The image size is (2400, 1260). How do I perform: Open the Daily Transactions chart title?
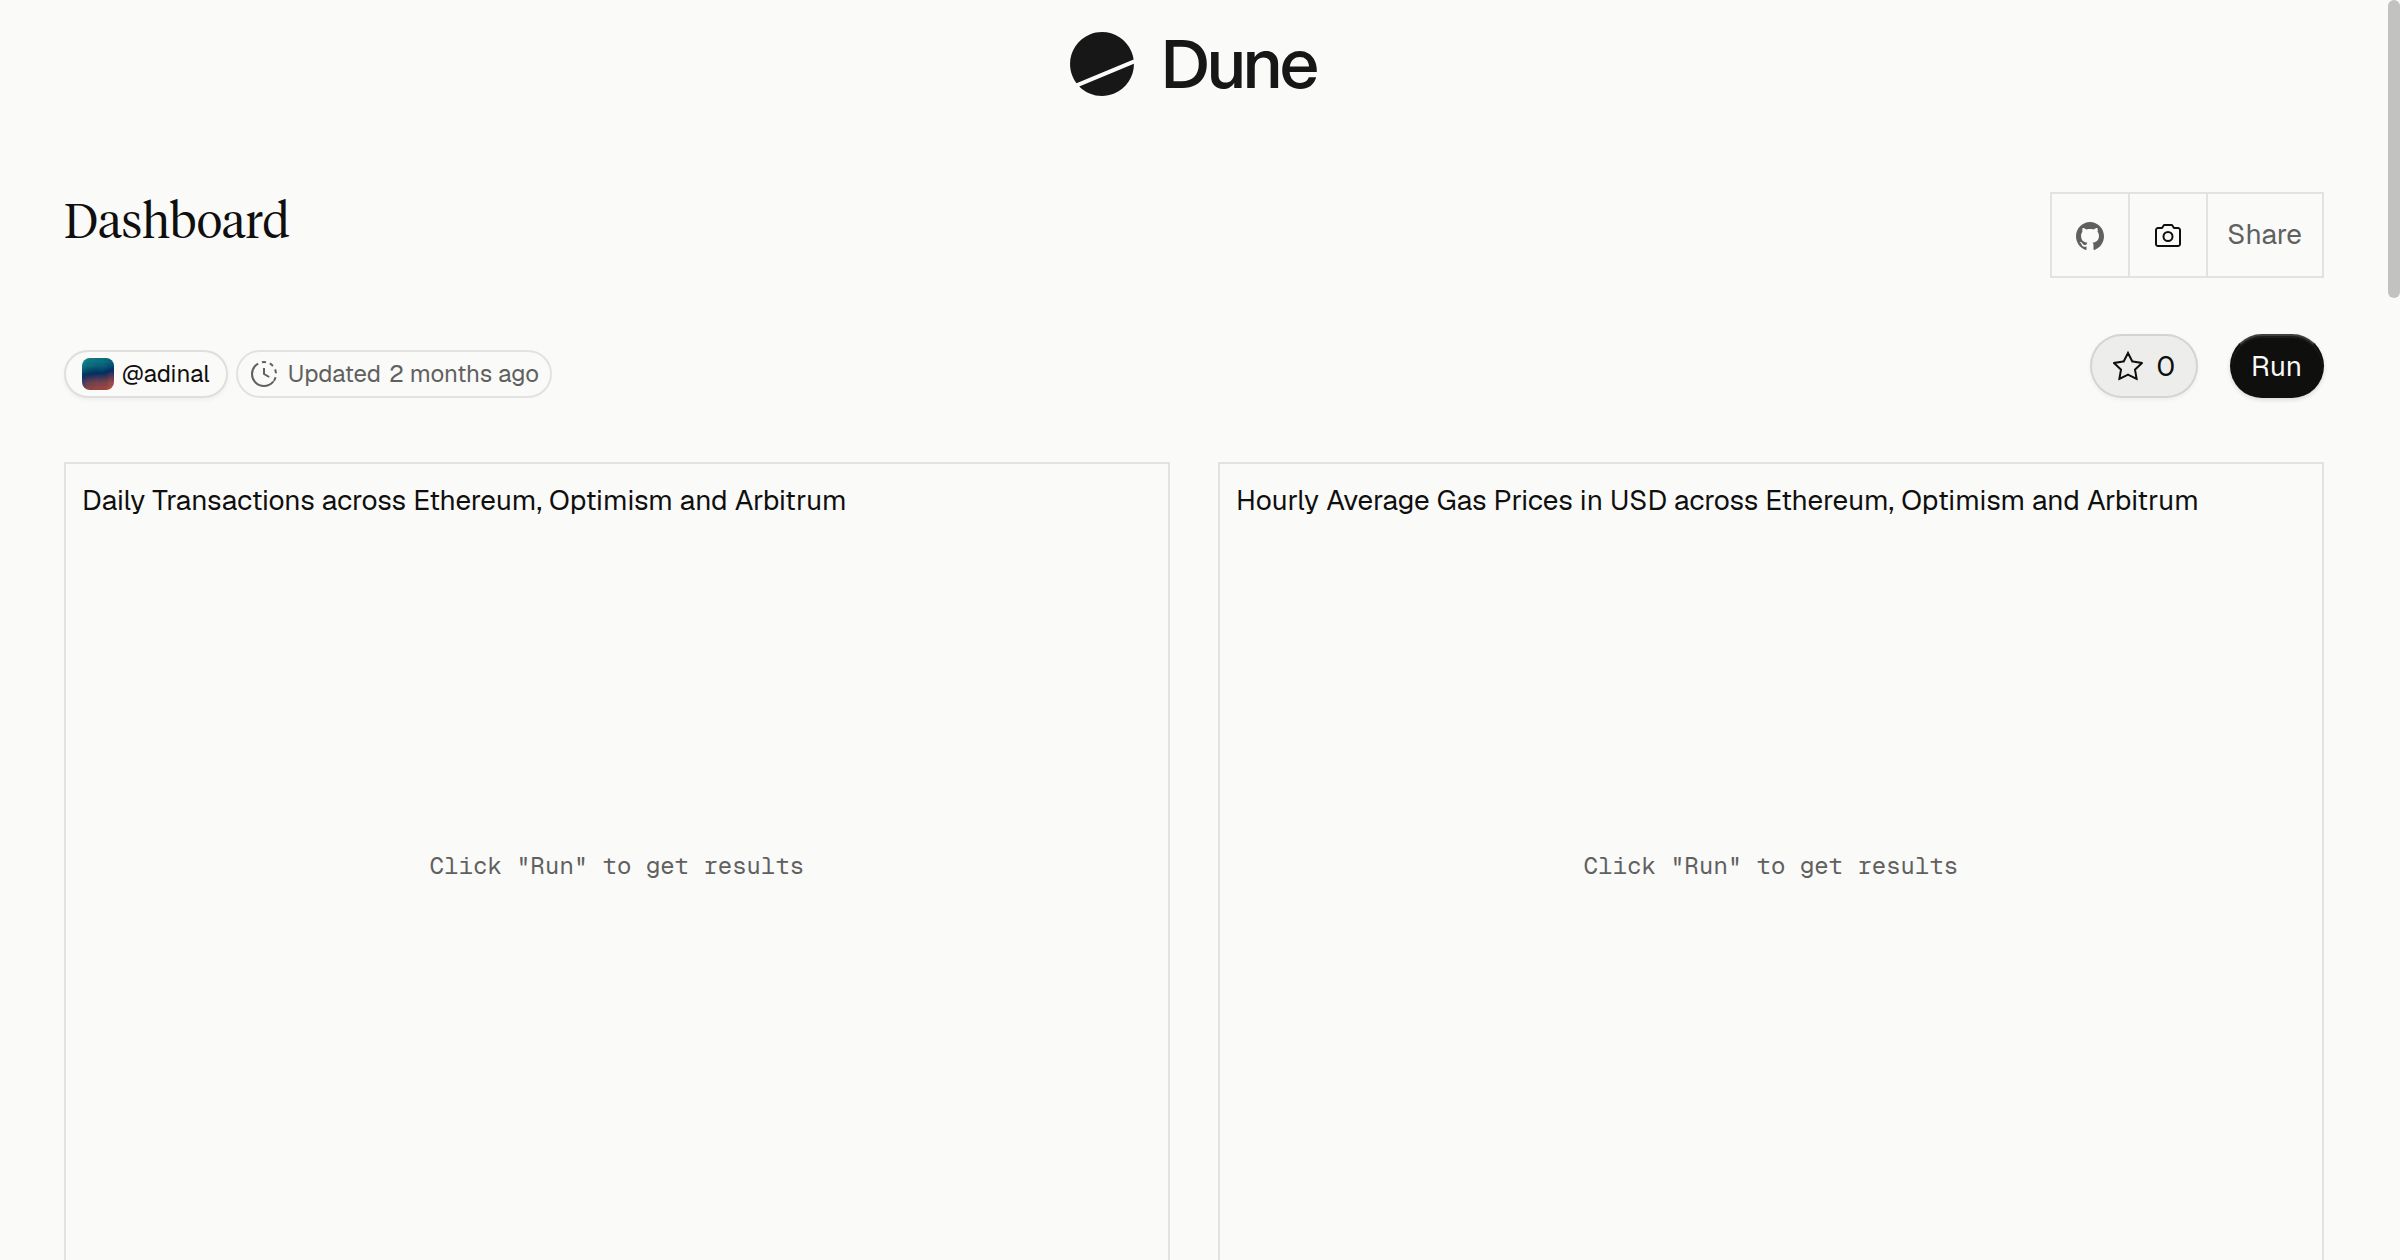464,500
